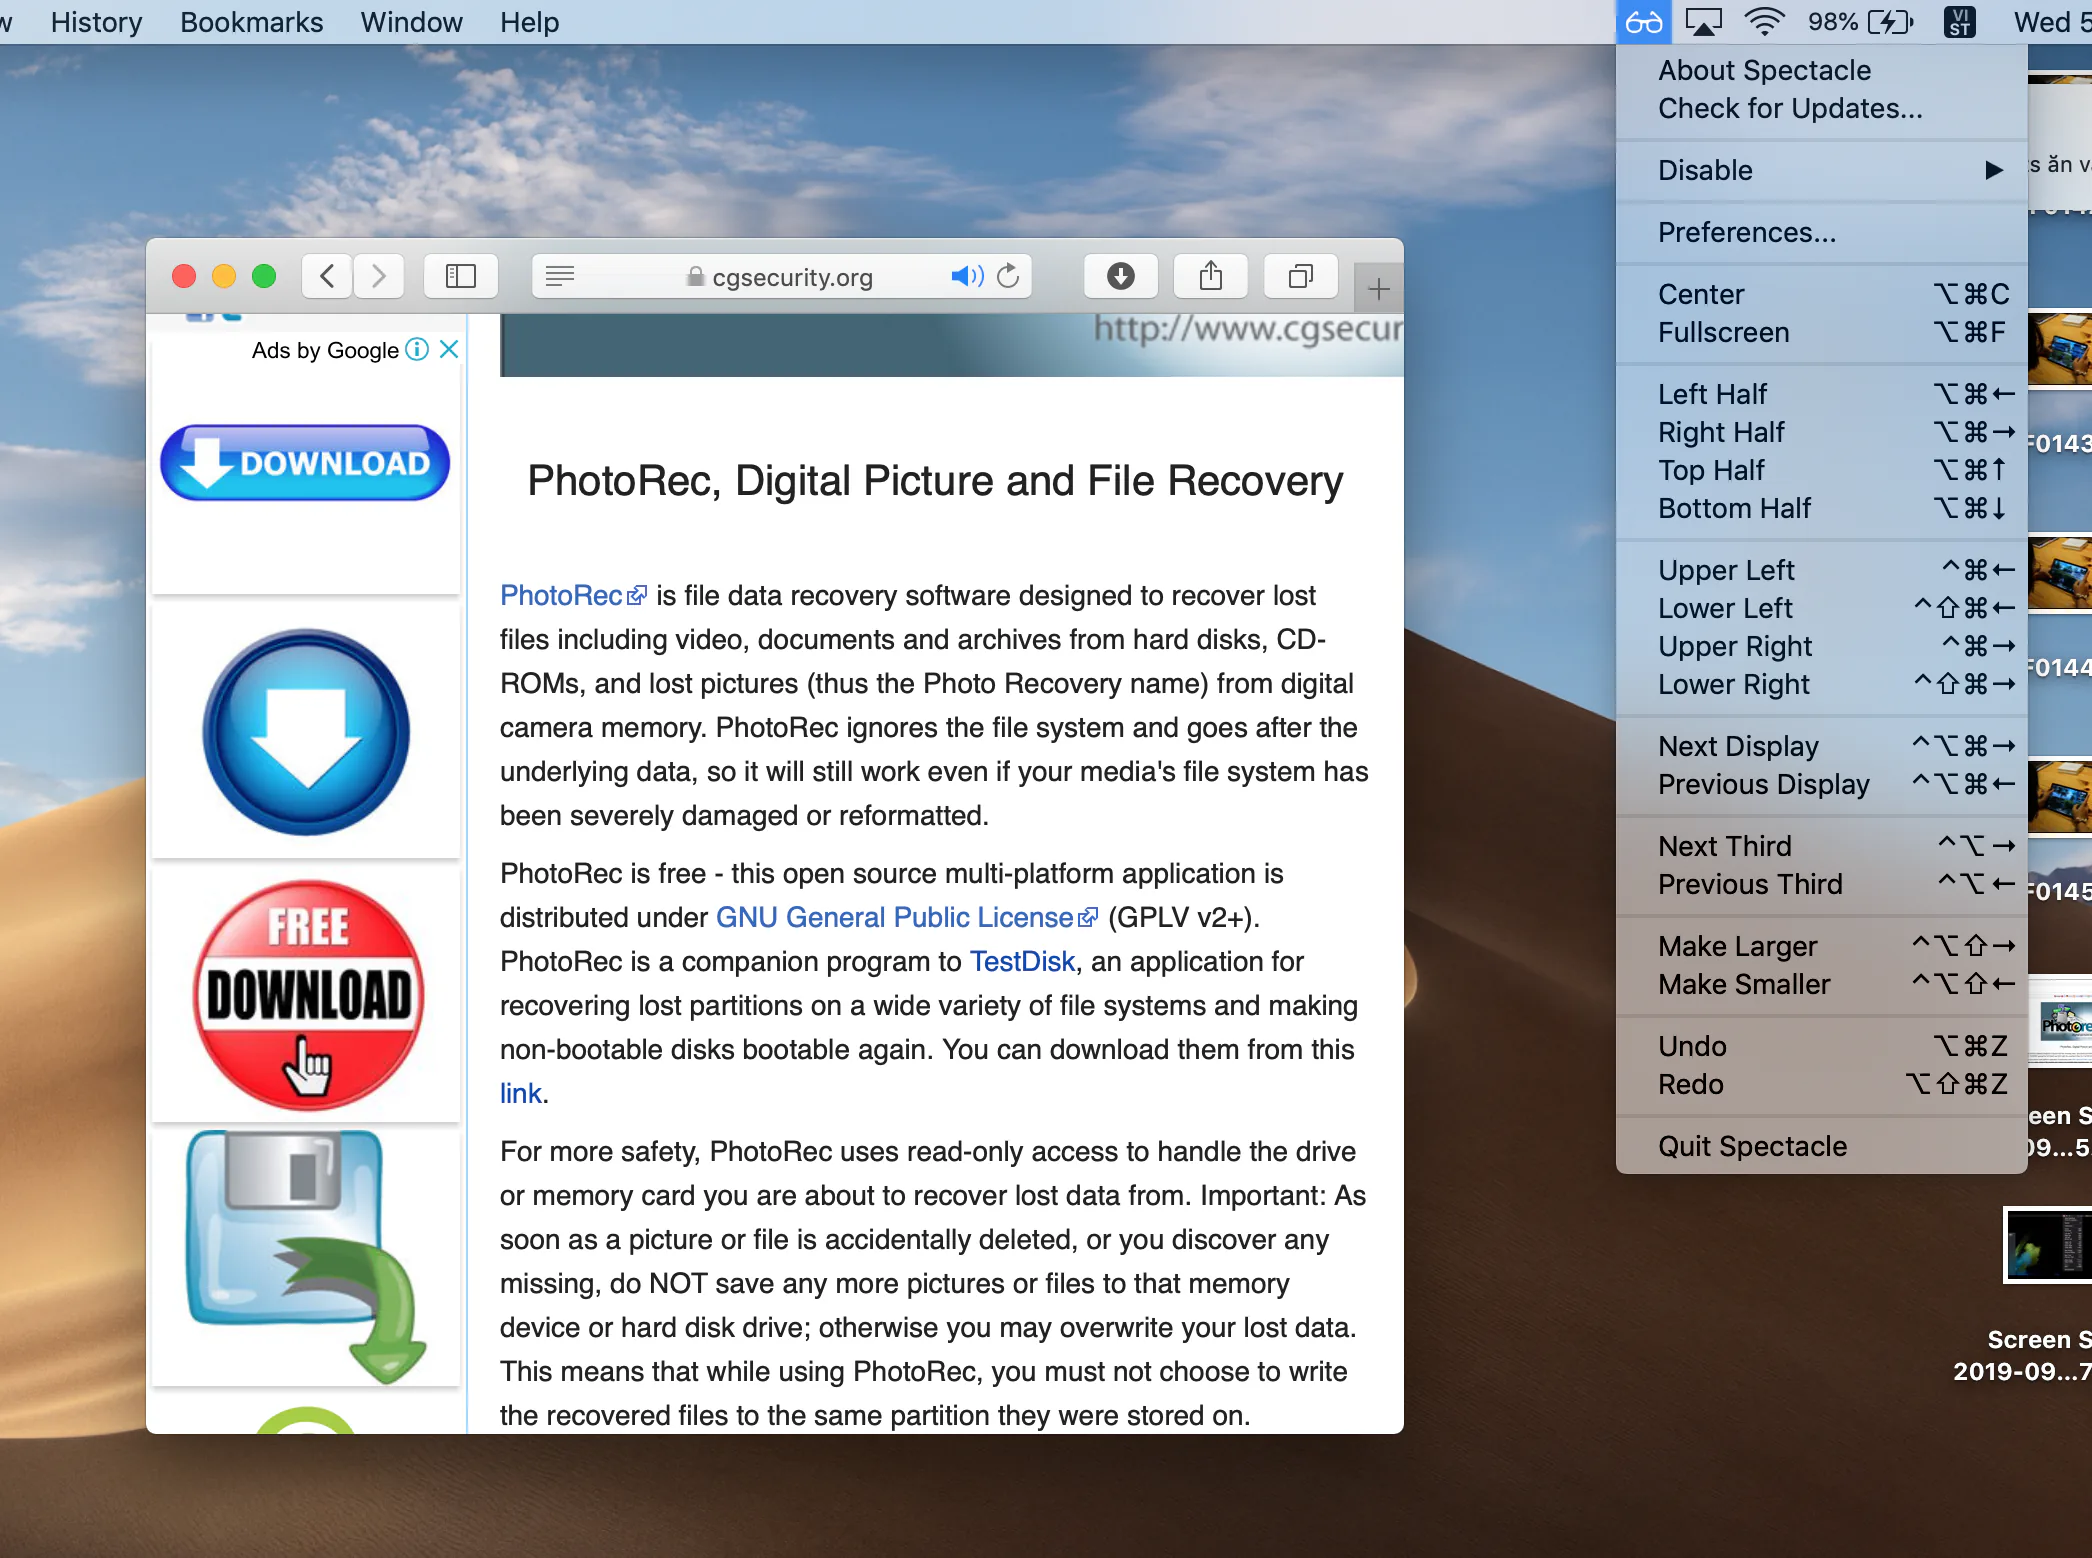Click the Spectacle glasses menu bar icon
The width and height of the screenshot is (2092, 1558).
pyautogui.click(x=1644, y=22)
